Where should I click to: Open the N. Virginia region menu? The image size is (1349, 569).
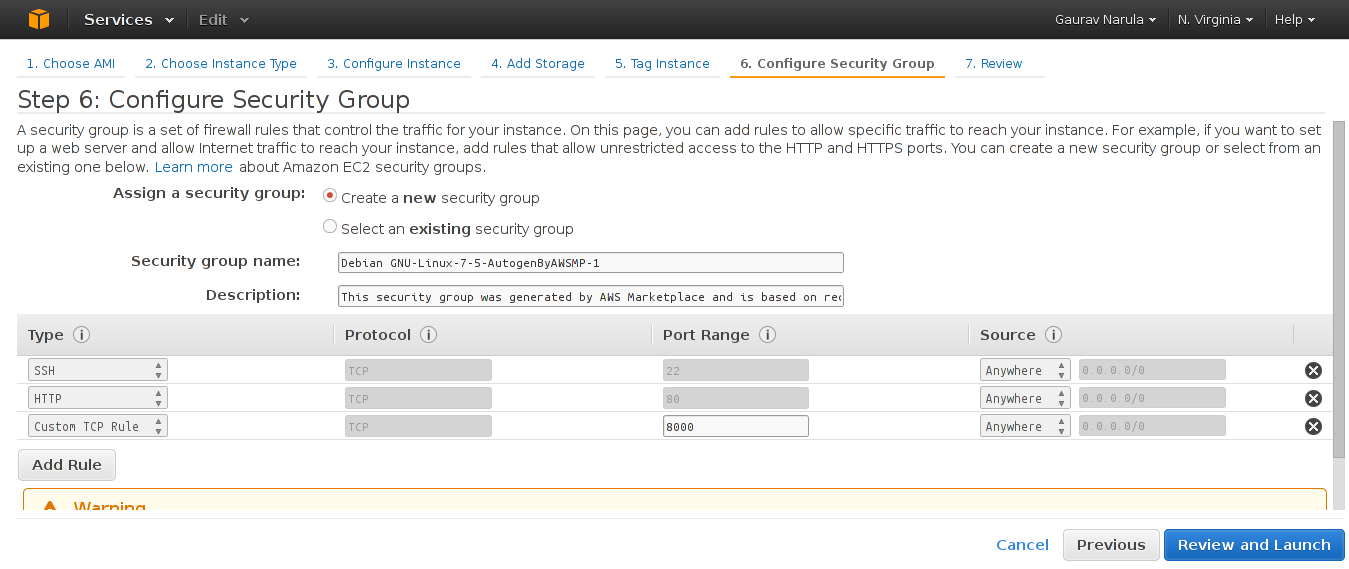1215,19
